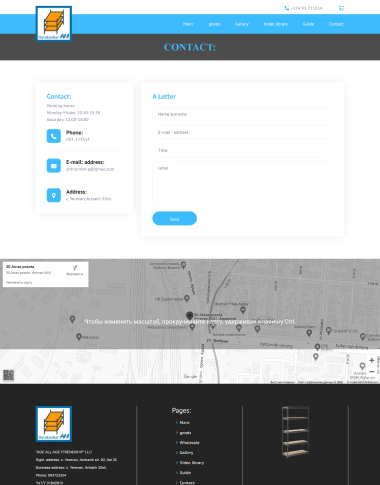Click the blue e-mail envelope icon
The image size is (380, 485).
54,166
